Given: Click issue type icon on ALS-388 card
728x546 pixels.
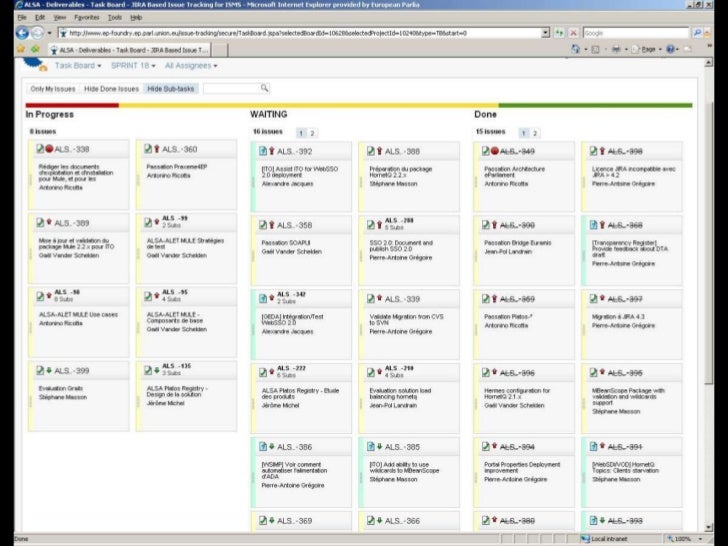Looking at the screenshot, I should tap(371, 151).
